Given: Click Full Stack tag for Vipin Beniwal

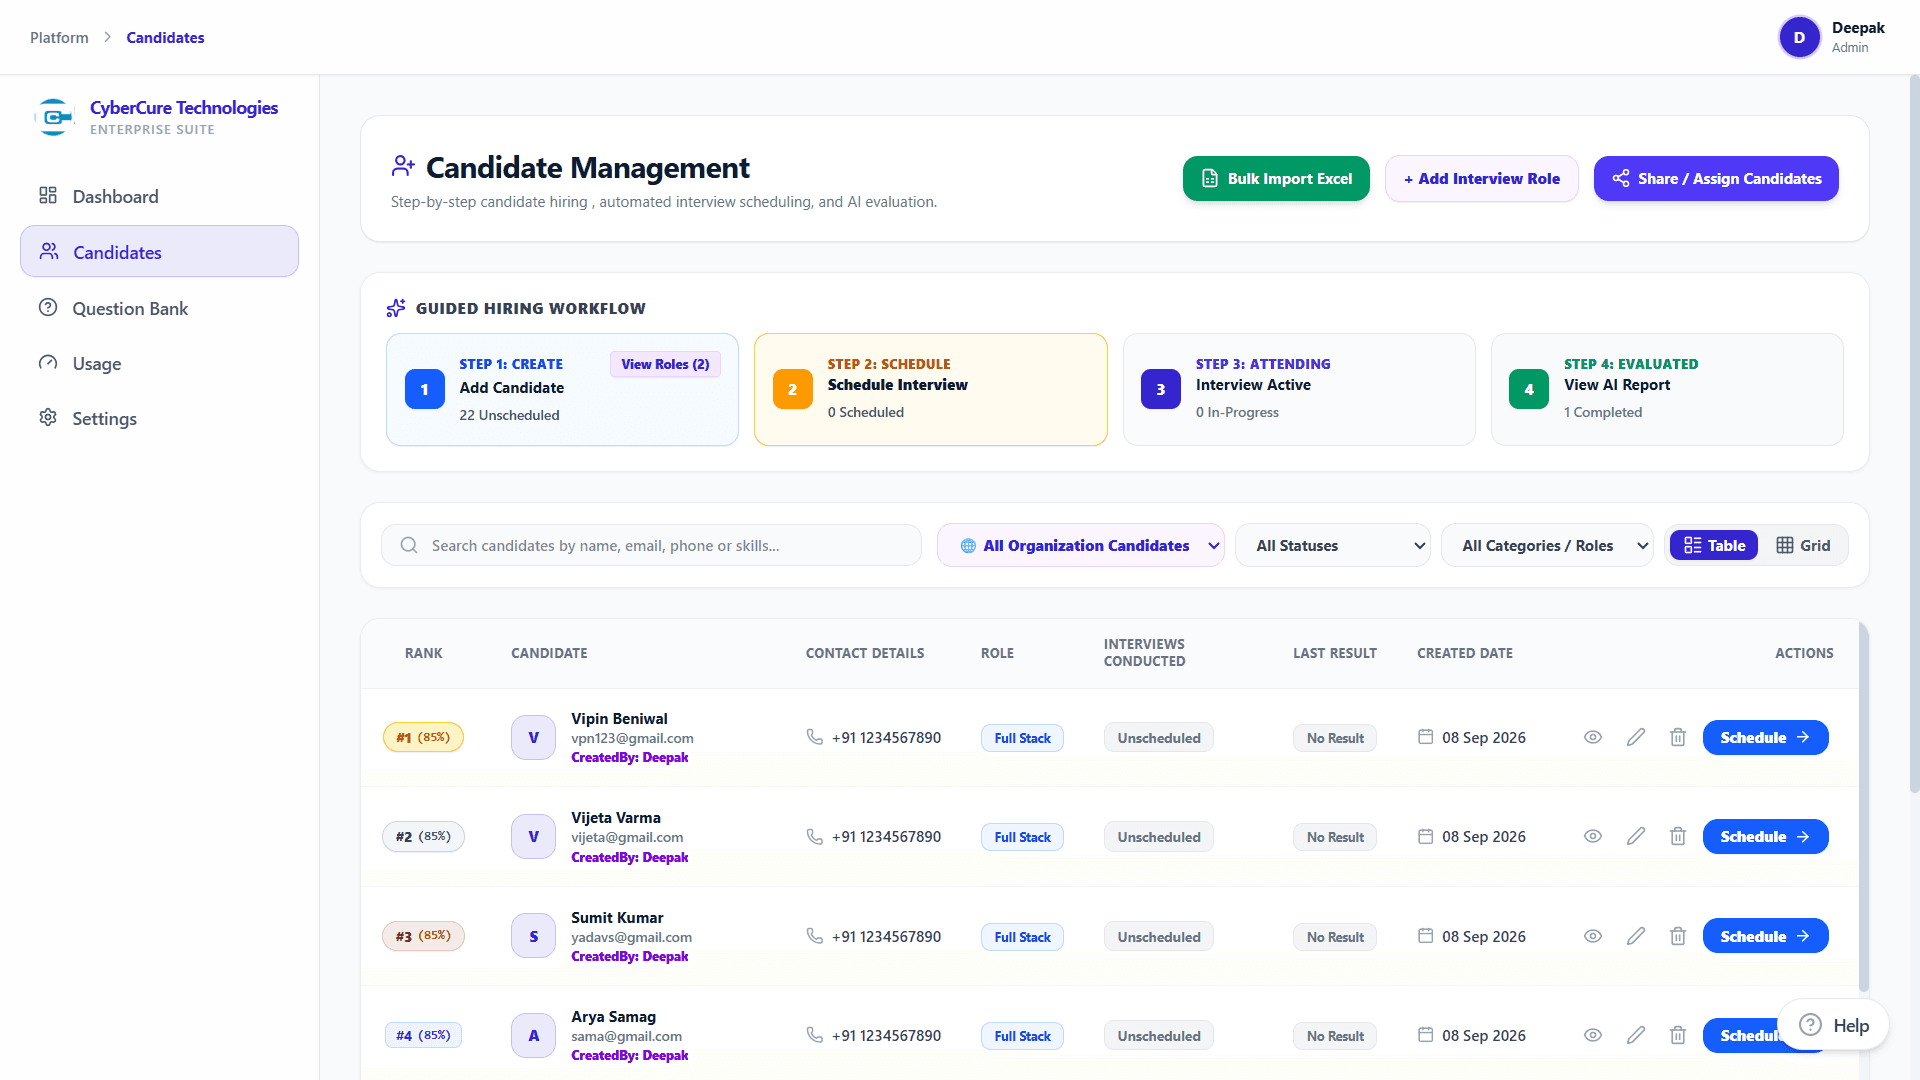Looking at the screenshot, I should click(1022, 738).
